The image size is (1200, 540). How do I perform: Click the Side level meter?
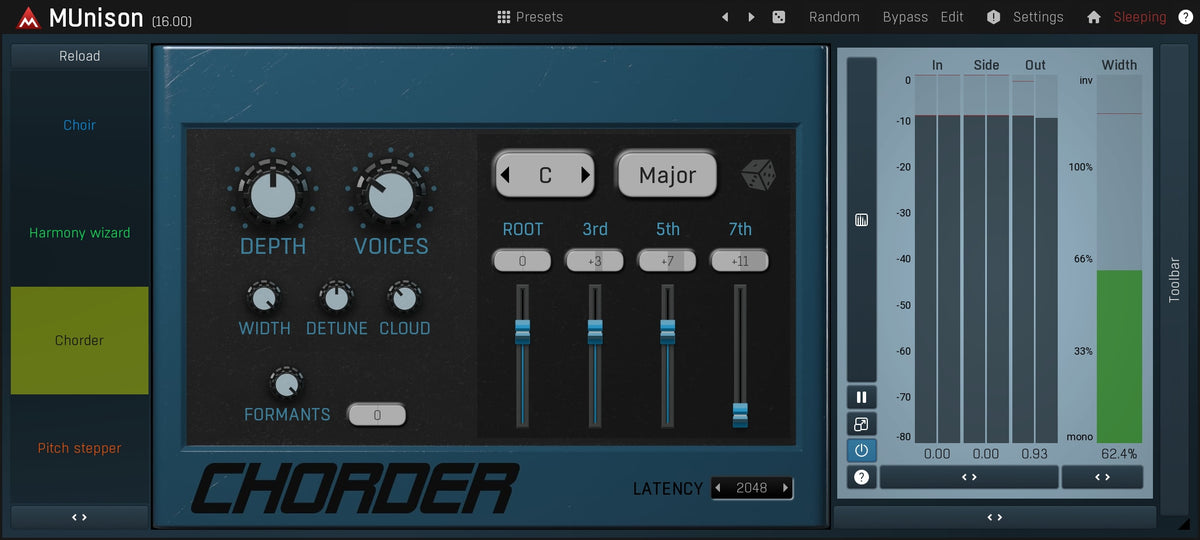986,259
